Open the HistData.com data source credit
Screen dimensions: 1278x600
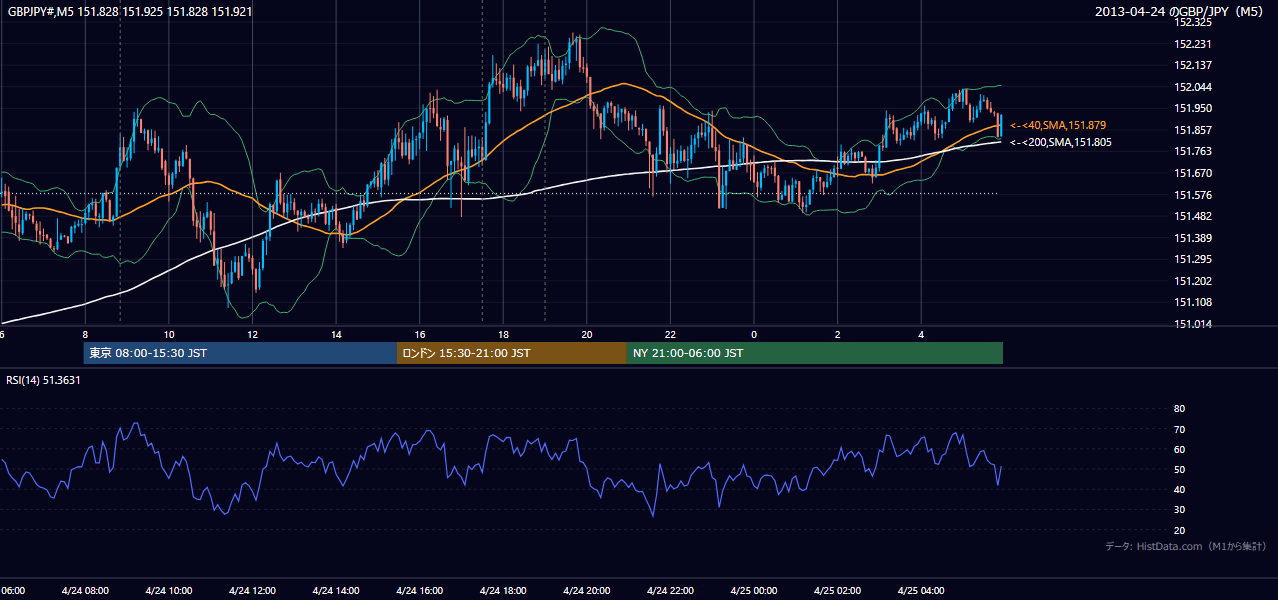point(1186,546)
